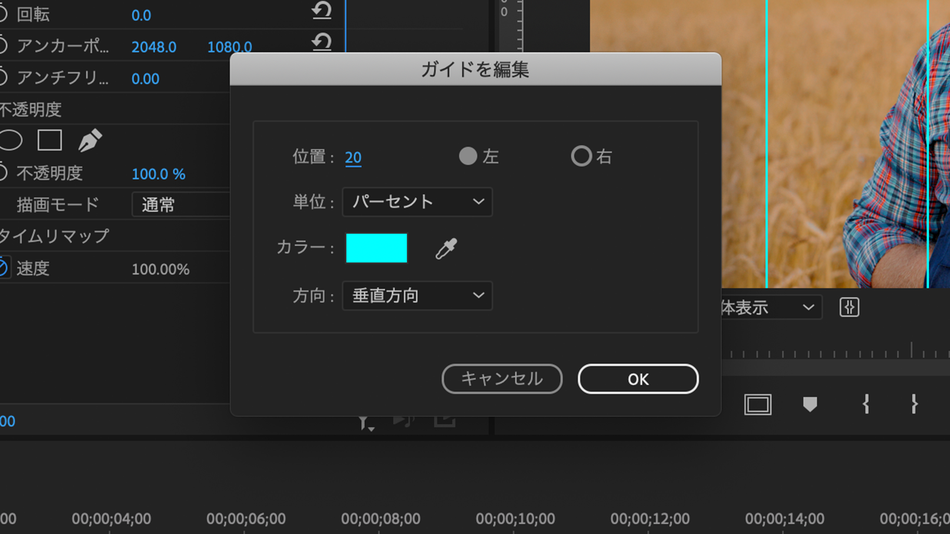
Task: Click the settings icon beside 全体表示 dropdown
Action: 849,308
